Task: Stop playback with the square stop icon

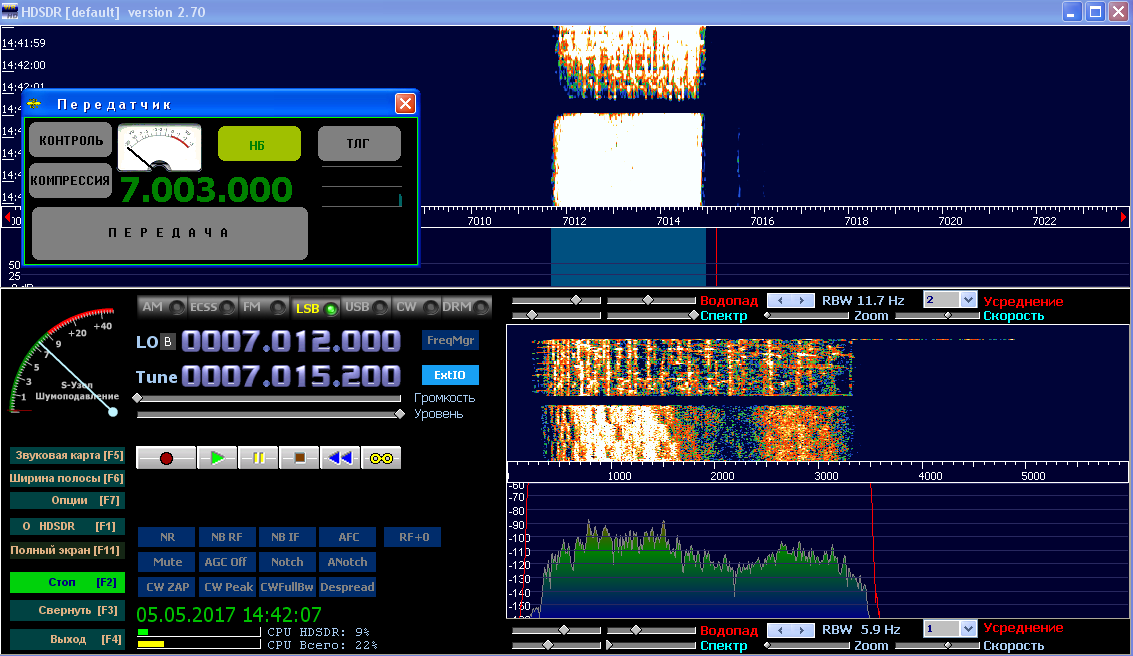Action: (299, 458)
